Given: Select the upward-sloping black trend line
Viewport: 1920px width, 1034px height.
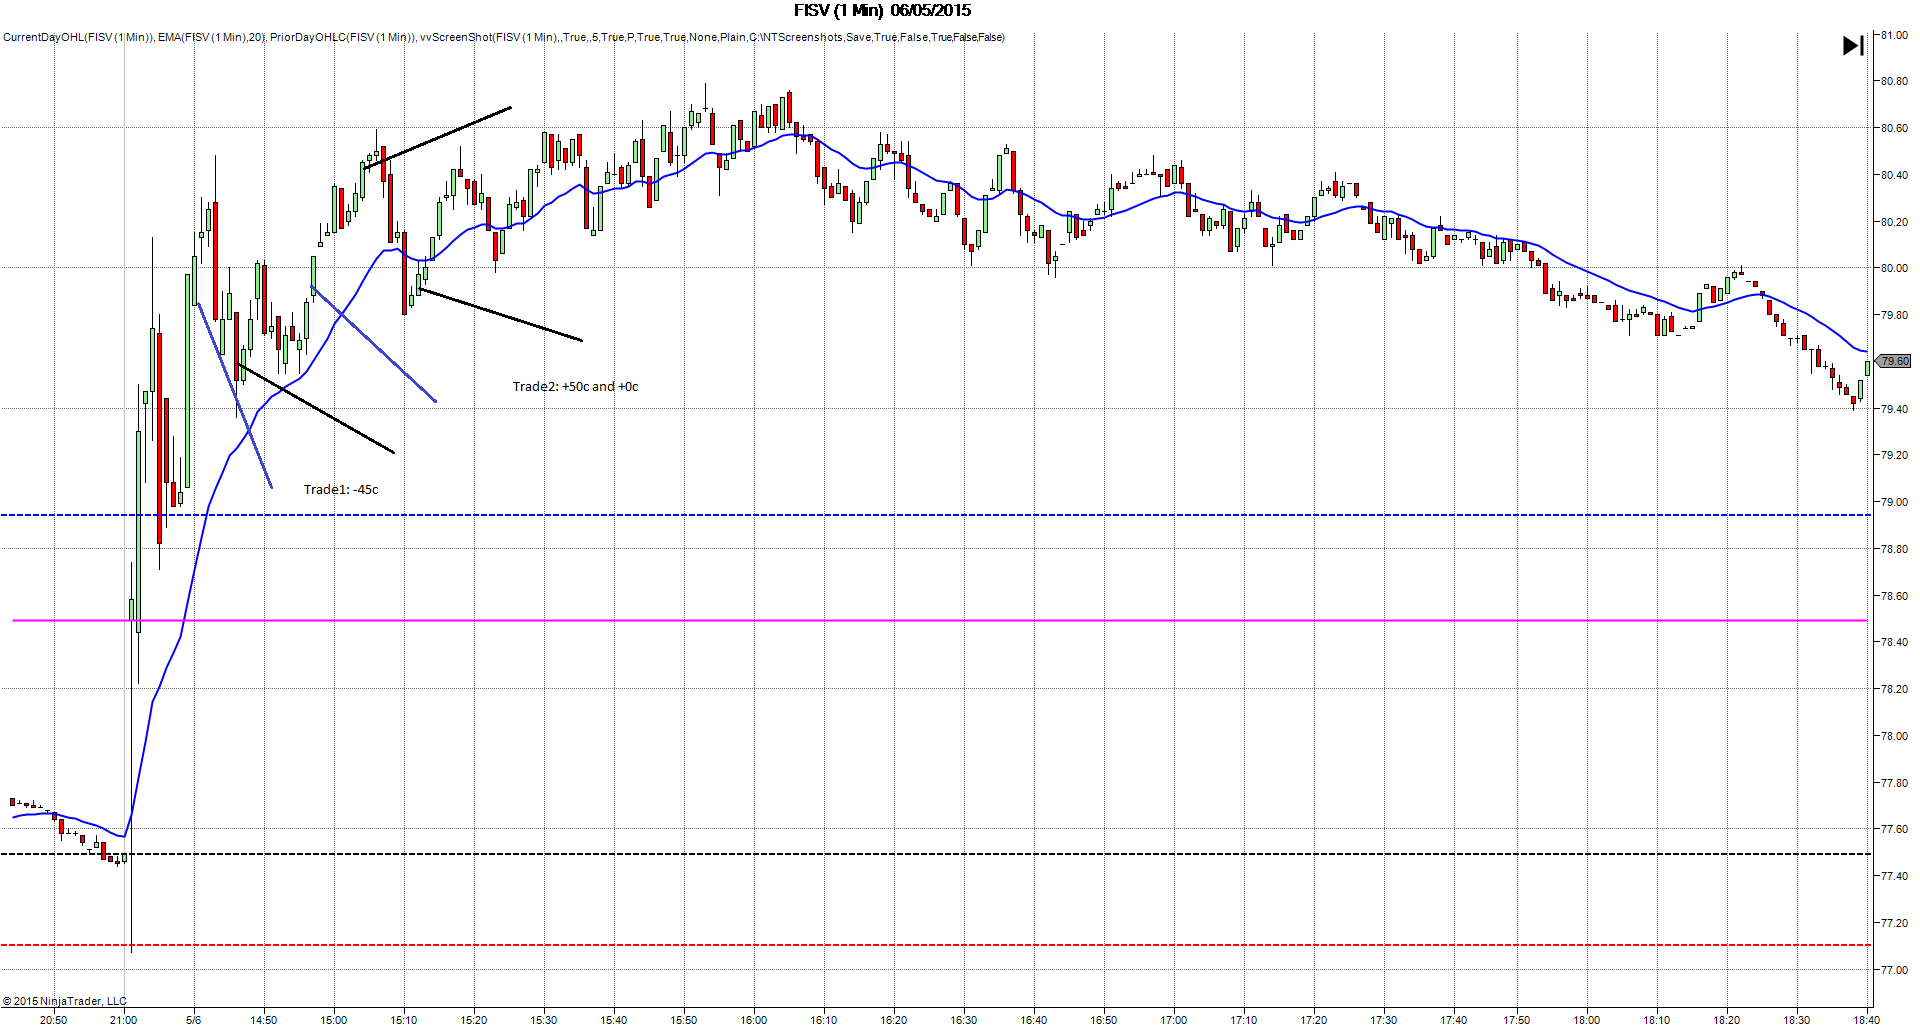Looking at the screenshot, I should click(x=438, y=137).
